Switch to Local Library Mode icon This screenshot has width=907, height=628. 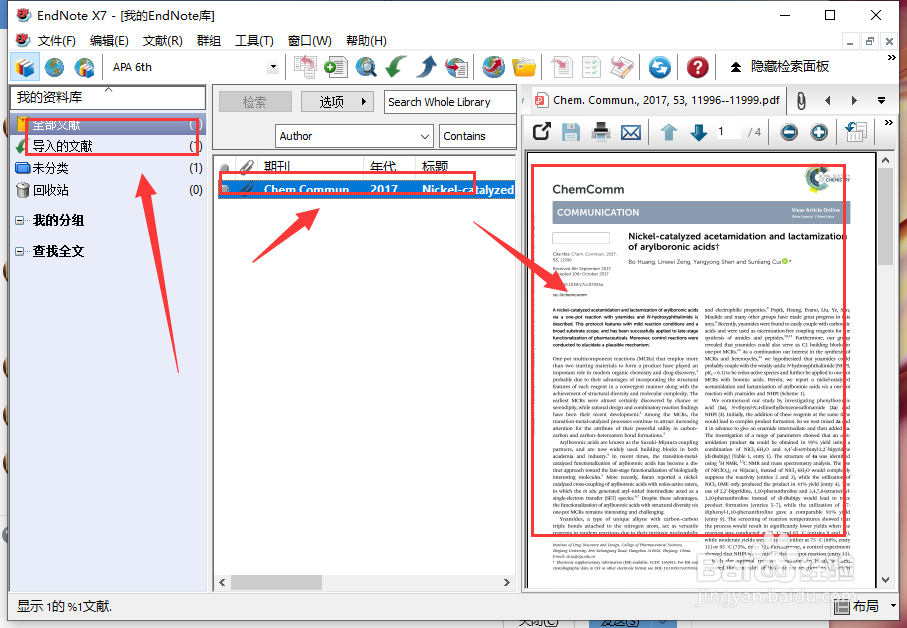tap(25, 67)
